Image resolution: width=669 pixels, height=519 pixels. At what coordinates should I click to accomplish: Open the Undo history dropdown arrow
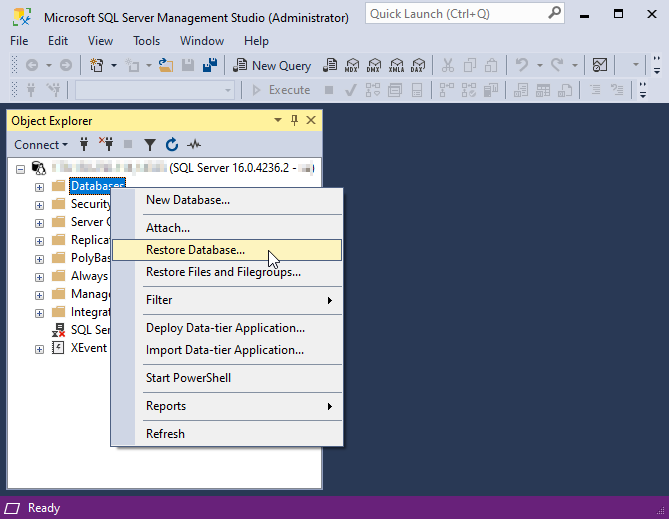click(x=539, y=66)
